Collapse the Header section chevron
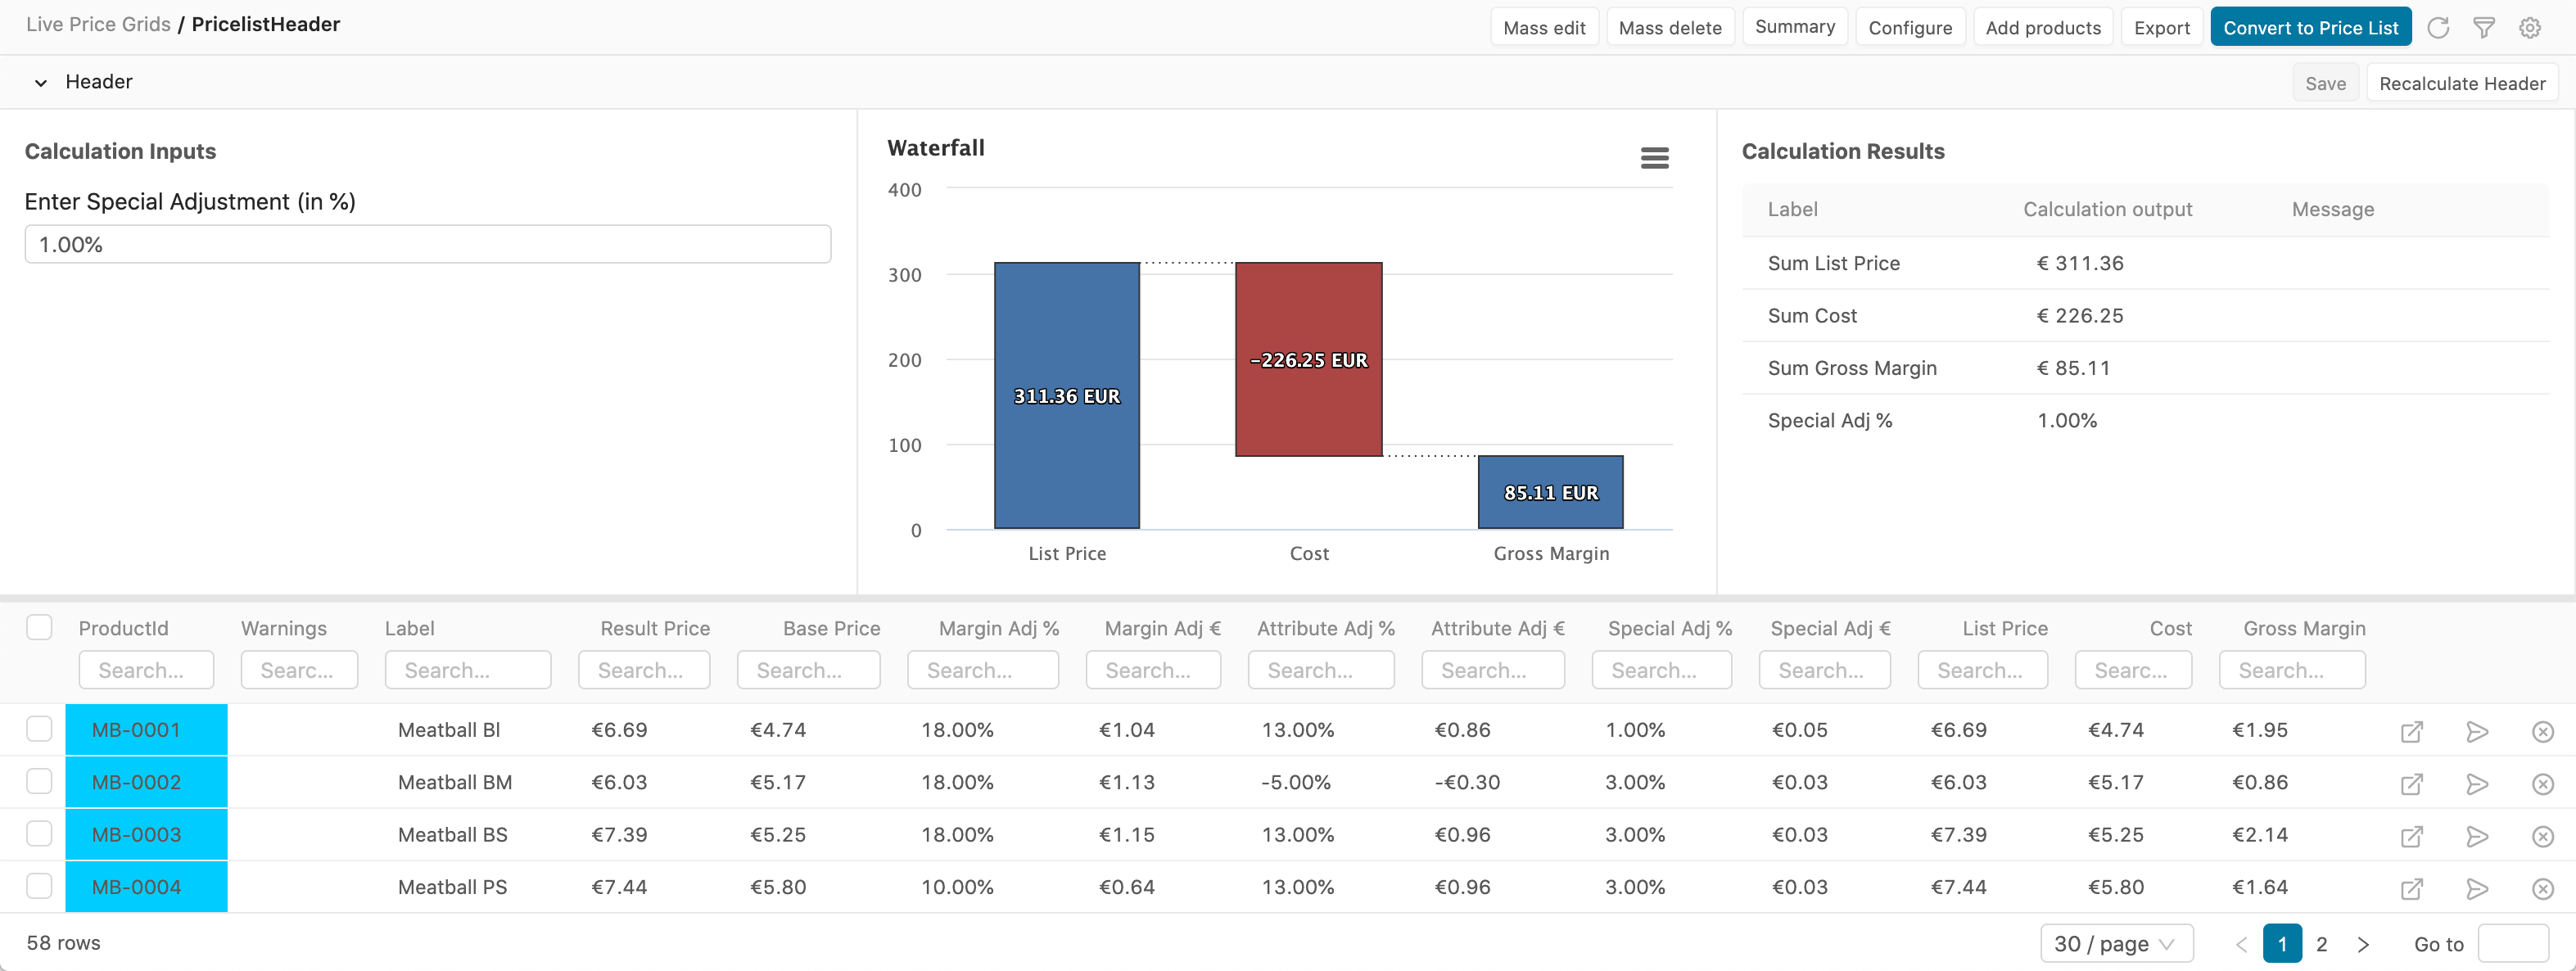 click(x=41, y=83)
